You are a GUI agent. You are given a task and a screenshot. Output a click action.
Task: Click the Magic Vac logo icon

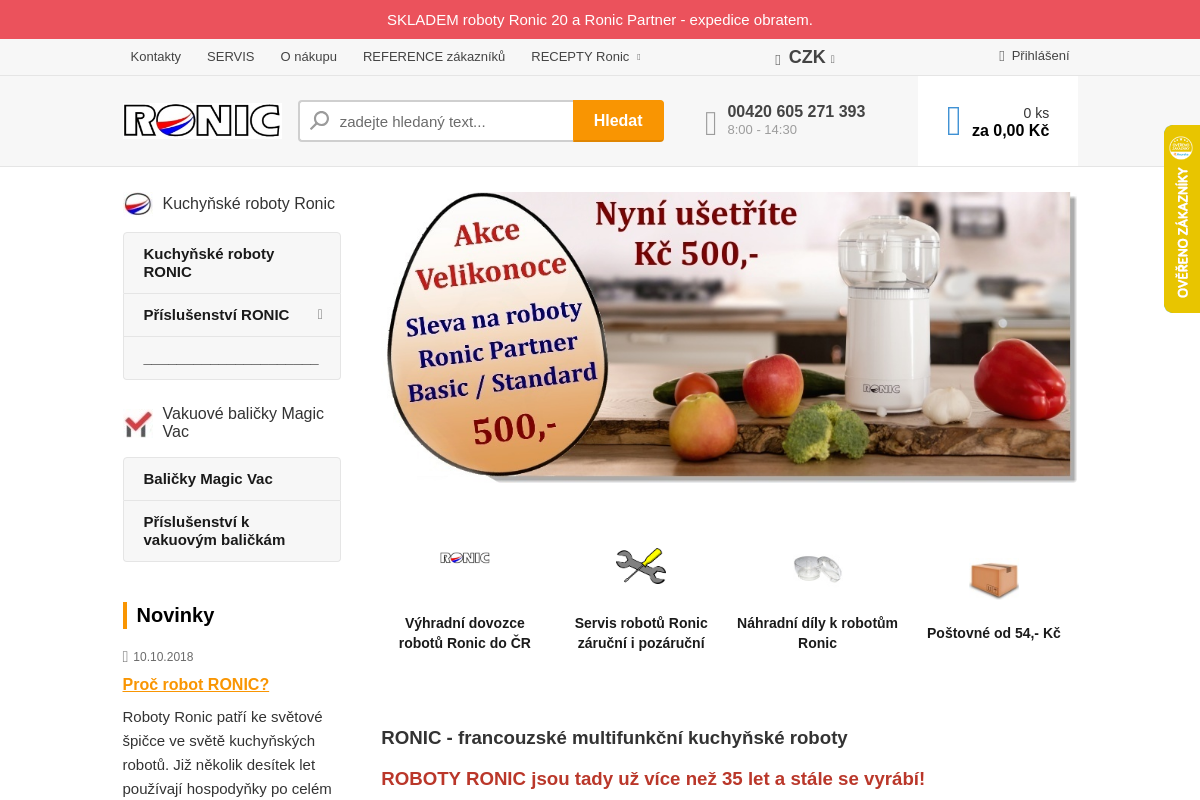click(138, 423)
